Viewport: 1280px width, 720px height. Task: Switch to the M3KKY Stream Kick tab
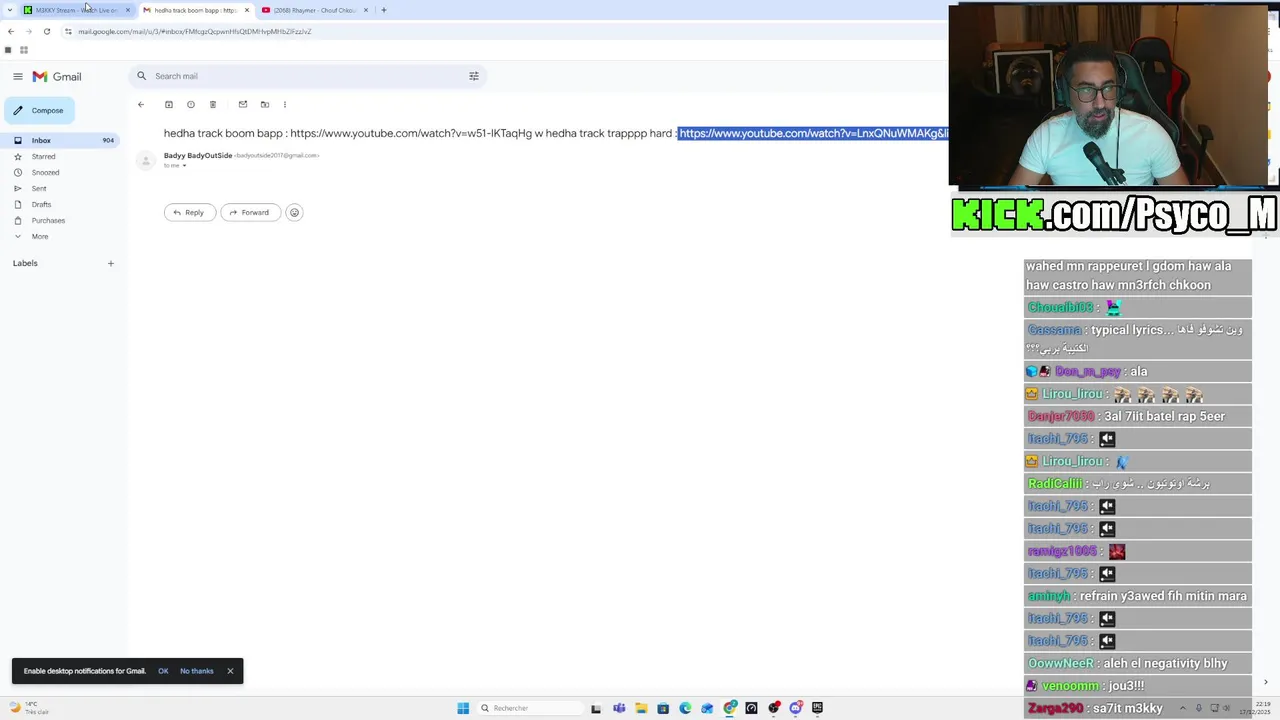click(x=77, y=10)
